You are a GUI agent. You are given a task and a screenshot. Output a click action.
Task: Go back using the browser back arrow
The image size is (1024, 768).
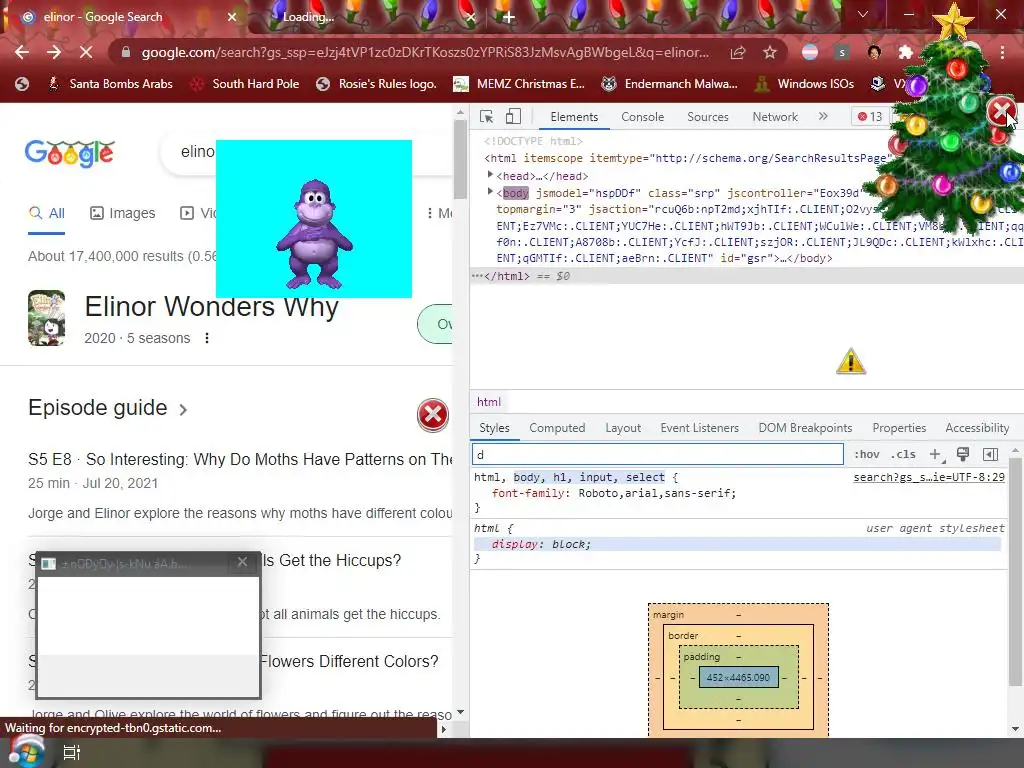click(22, 52)
